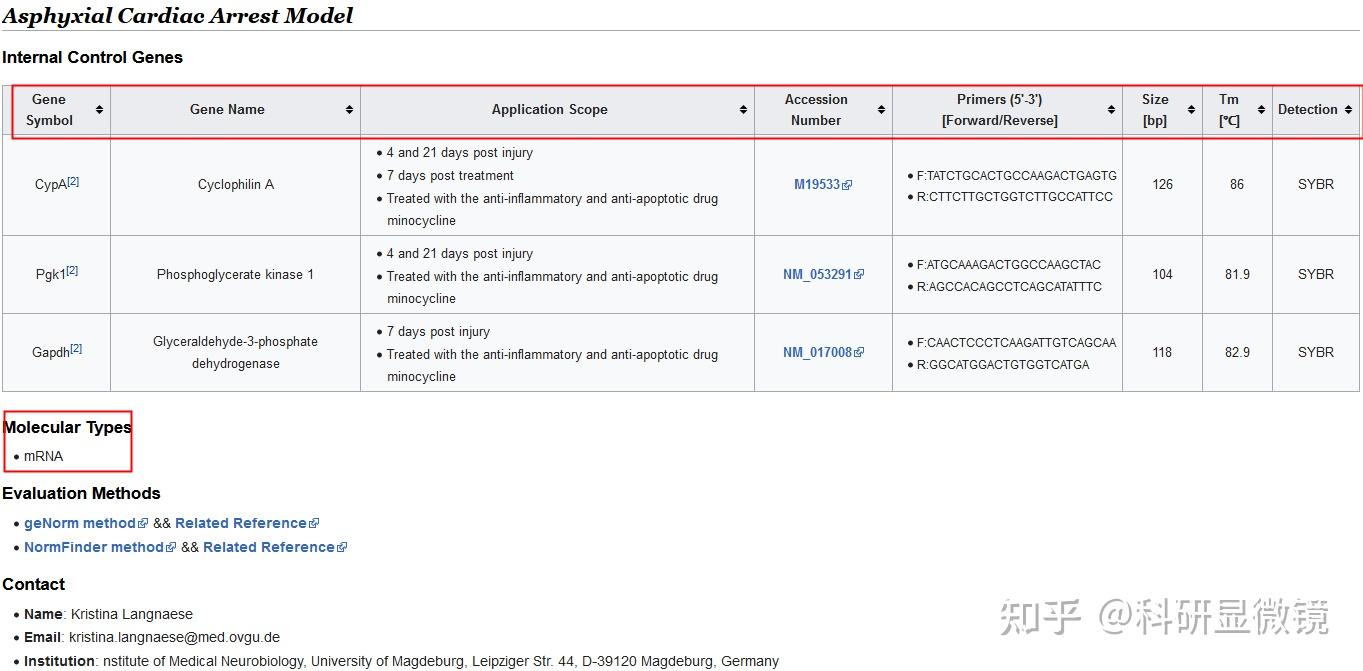Click forward primer F:TATCTGCACTGCCAAGACTGAGTG

tap(1016, 175)
